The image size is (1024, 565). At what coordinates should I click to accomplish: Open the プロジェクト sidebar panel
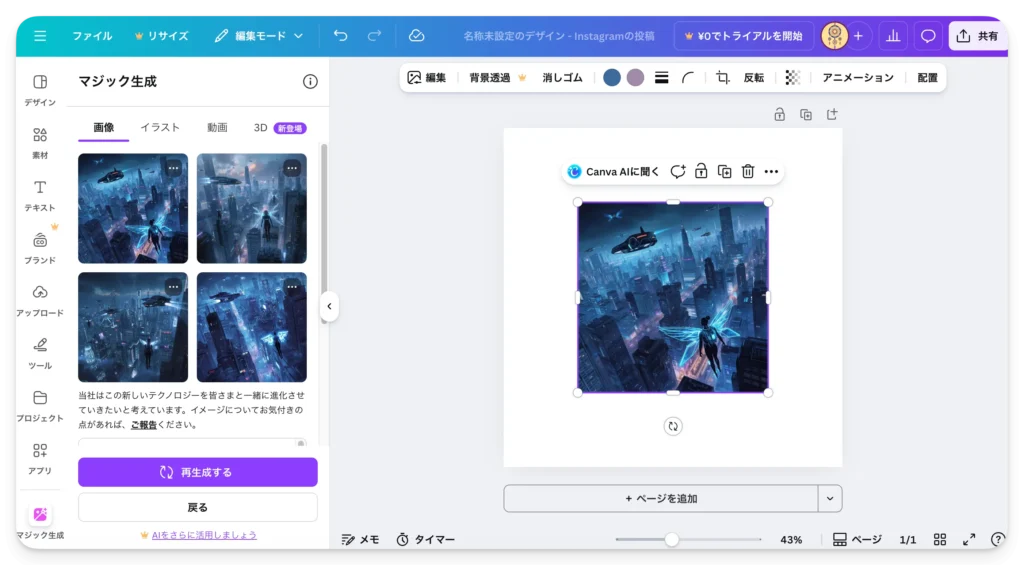(x=40, y=406)
